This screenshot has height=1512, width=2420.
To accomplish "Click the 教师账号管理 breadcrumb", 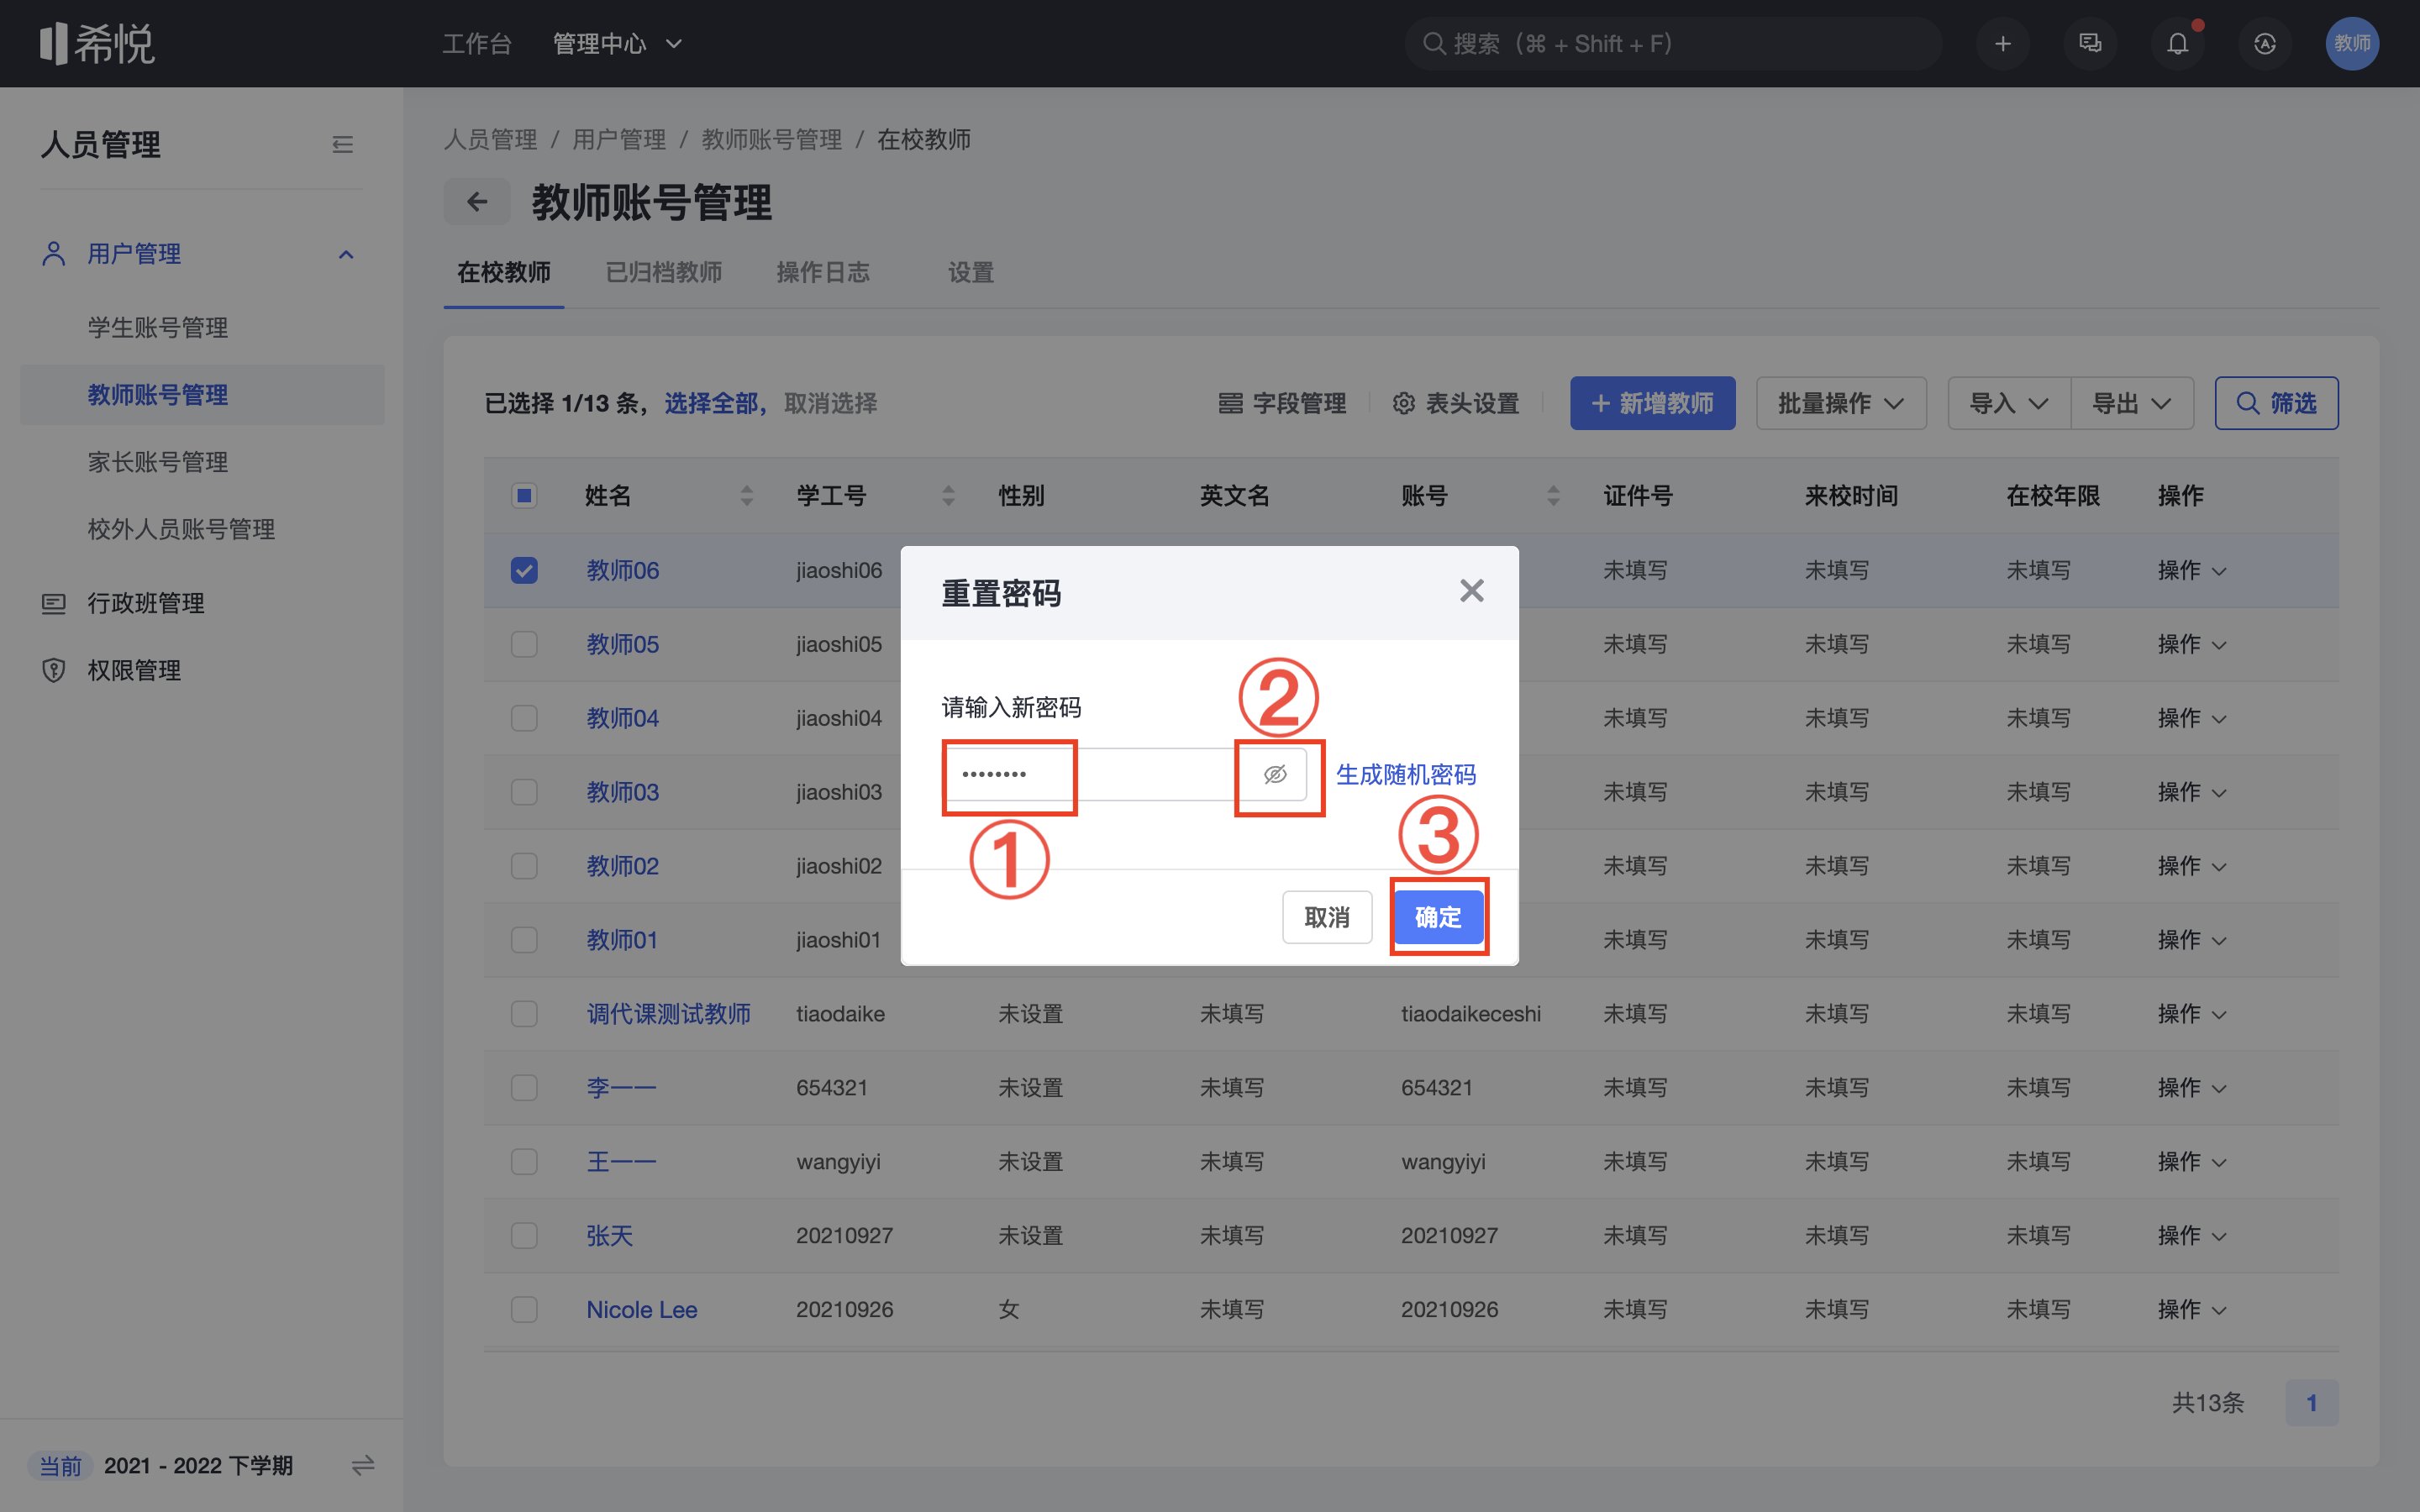I will (771, 139).
